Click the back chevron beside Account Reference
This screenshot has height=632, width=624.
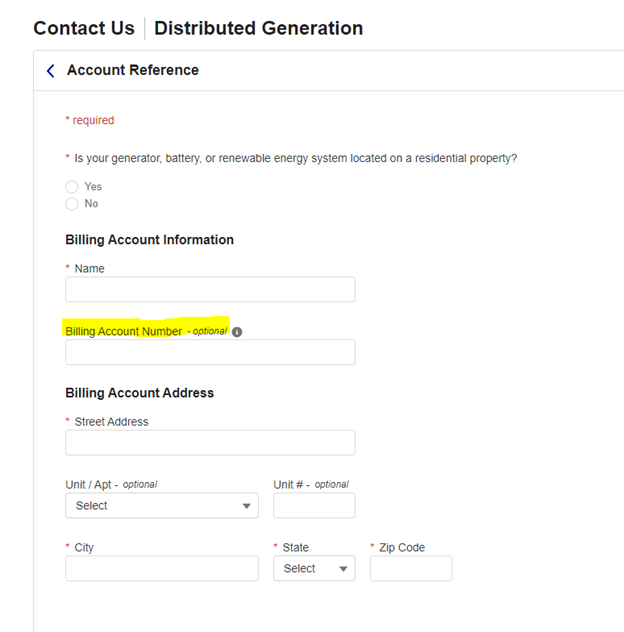click(51, 71)
